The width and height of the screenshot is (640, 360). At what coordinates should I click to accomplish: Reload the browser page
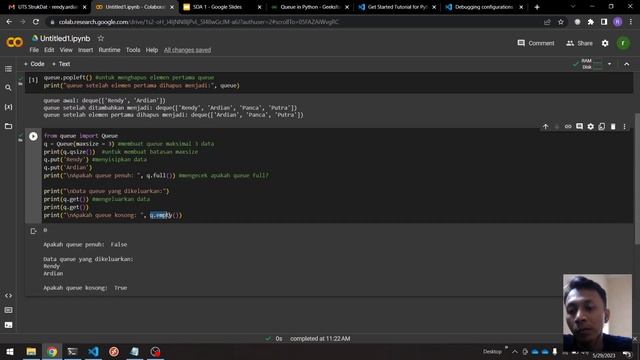click(x=36, y=22)
